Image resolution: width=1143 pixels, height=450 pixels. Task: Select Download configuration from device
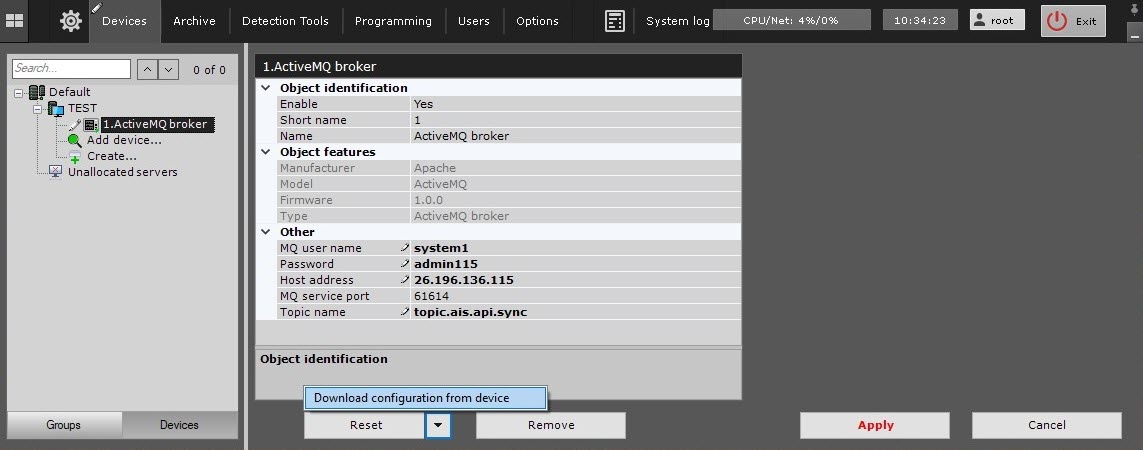tap(425, 398)
